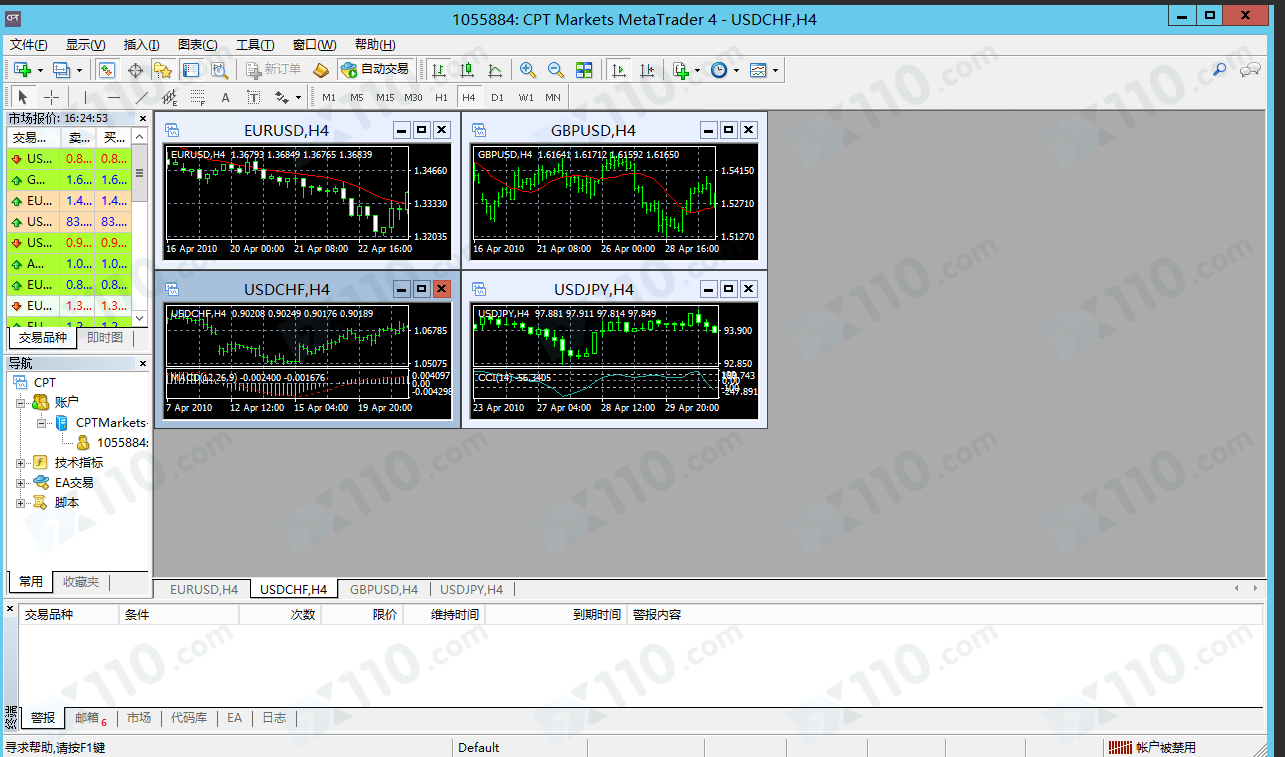Viewport: 1285px width, 757px height.
Task: Toggle the Market Watch panel icon
Action: click(107, 70)
